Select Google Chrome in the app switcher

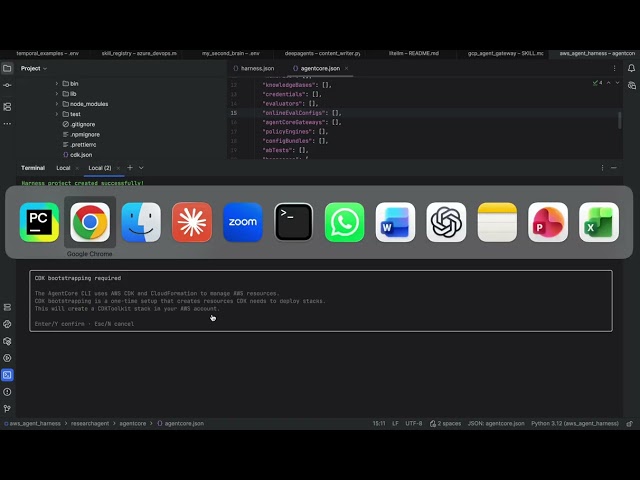tap(90, 222)
